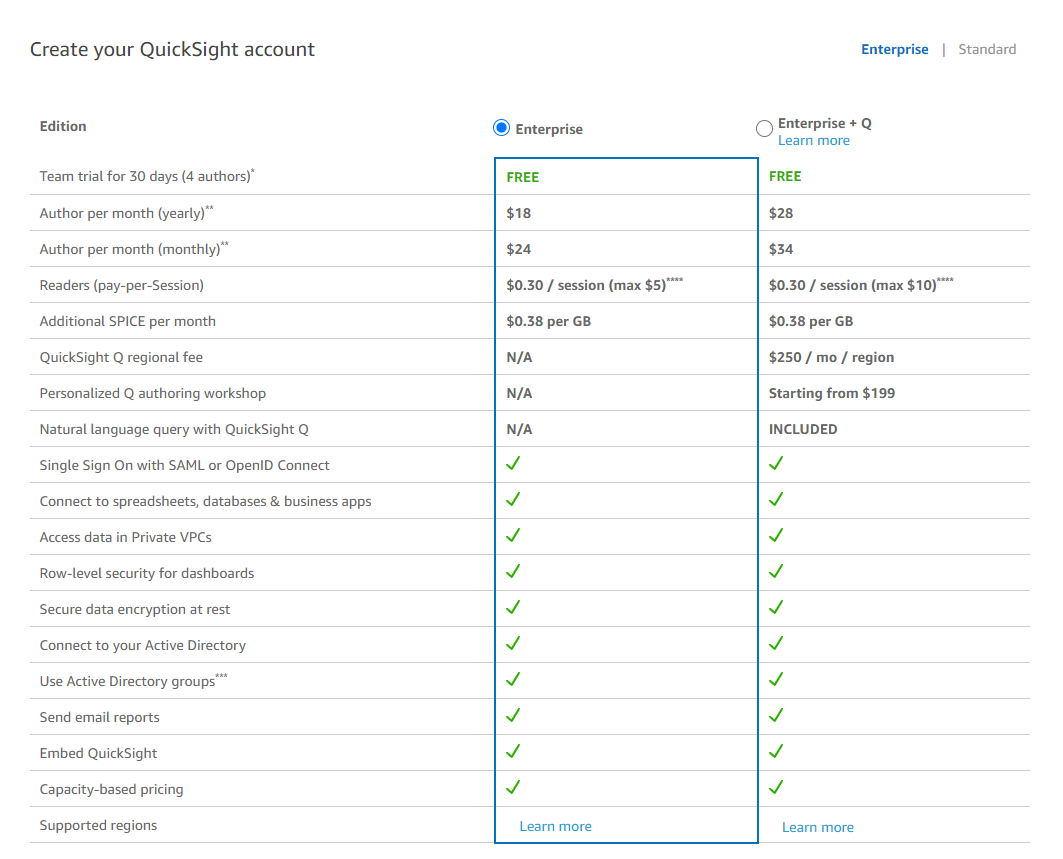Image resolution: width=1063 pixels, height=859 pixels.
Task: Click the Starting from $199 value
Action: coord(832,393)
